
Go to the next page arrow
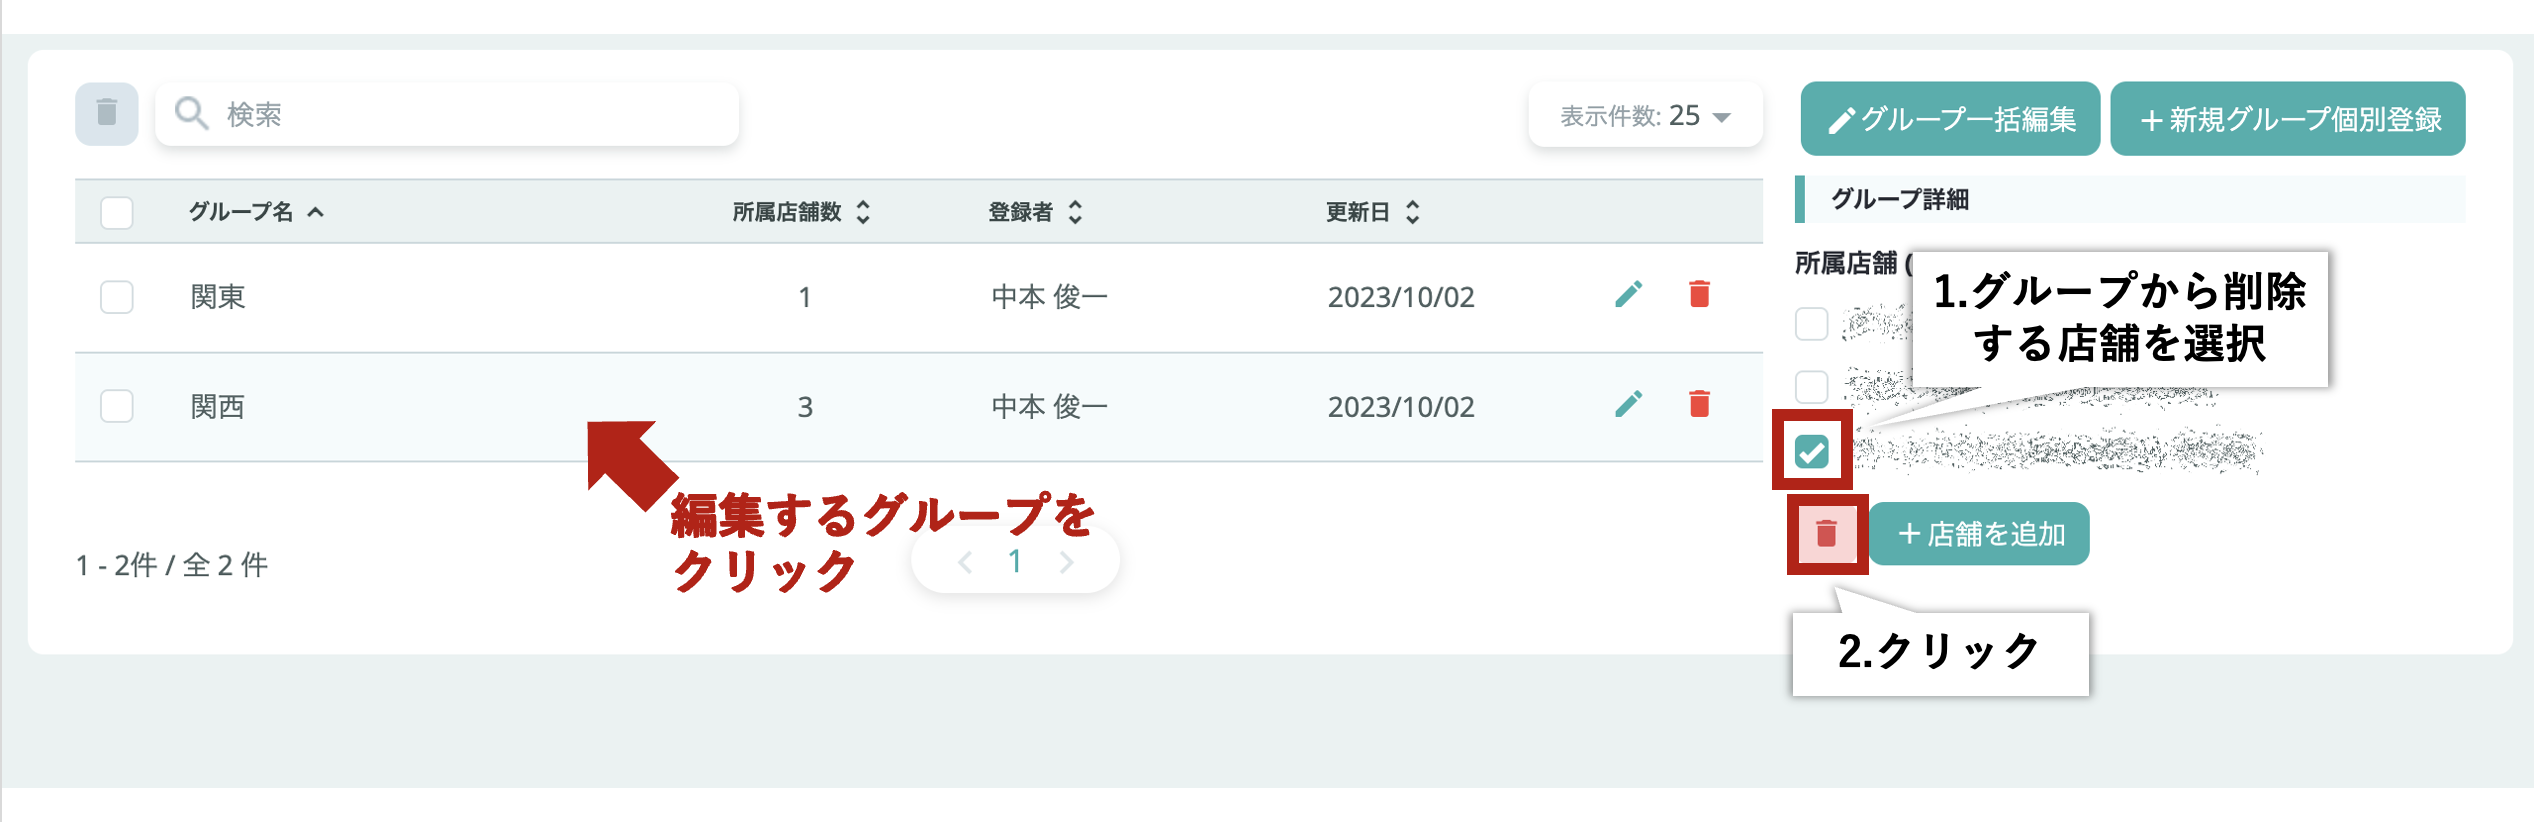[x=1067, y=562]
